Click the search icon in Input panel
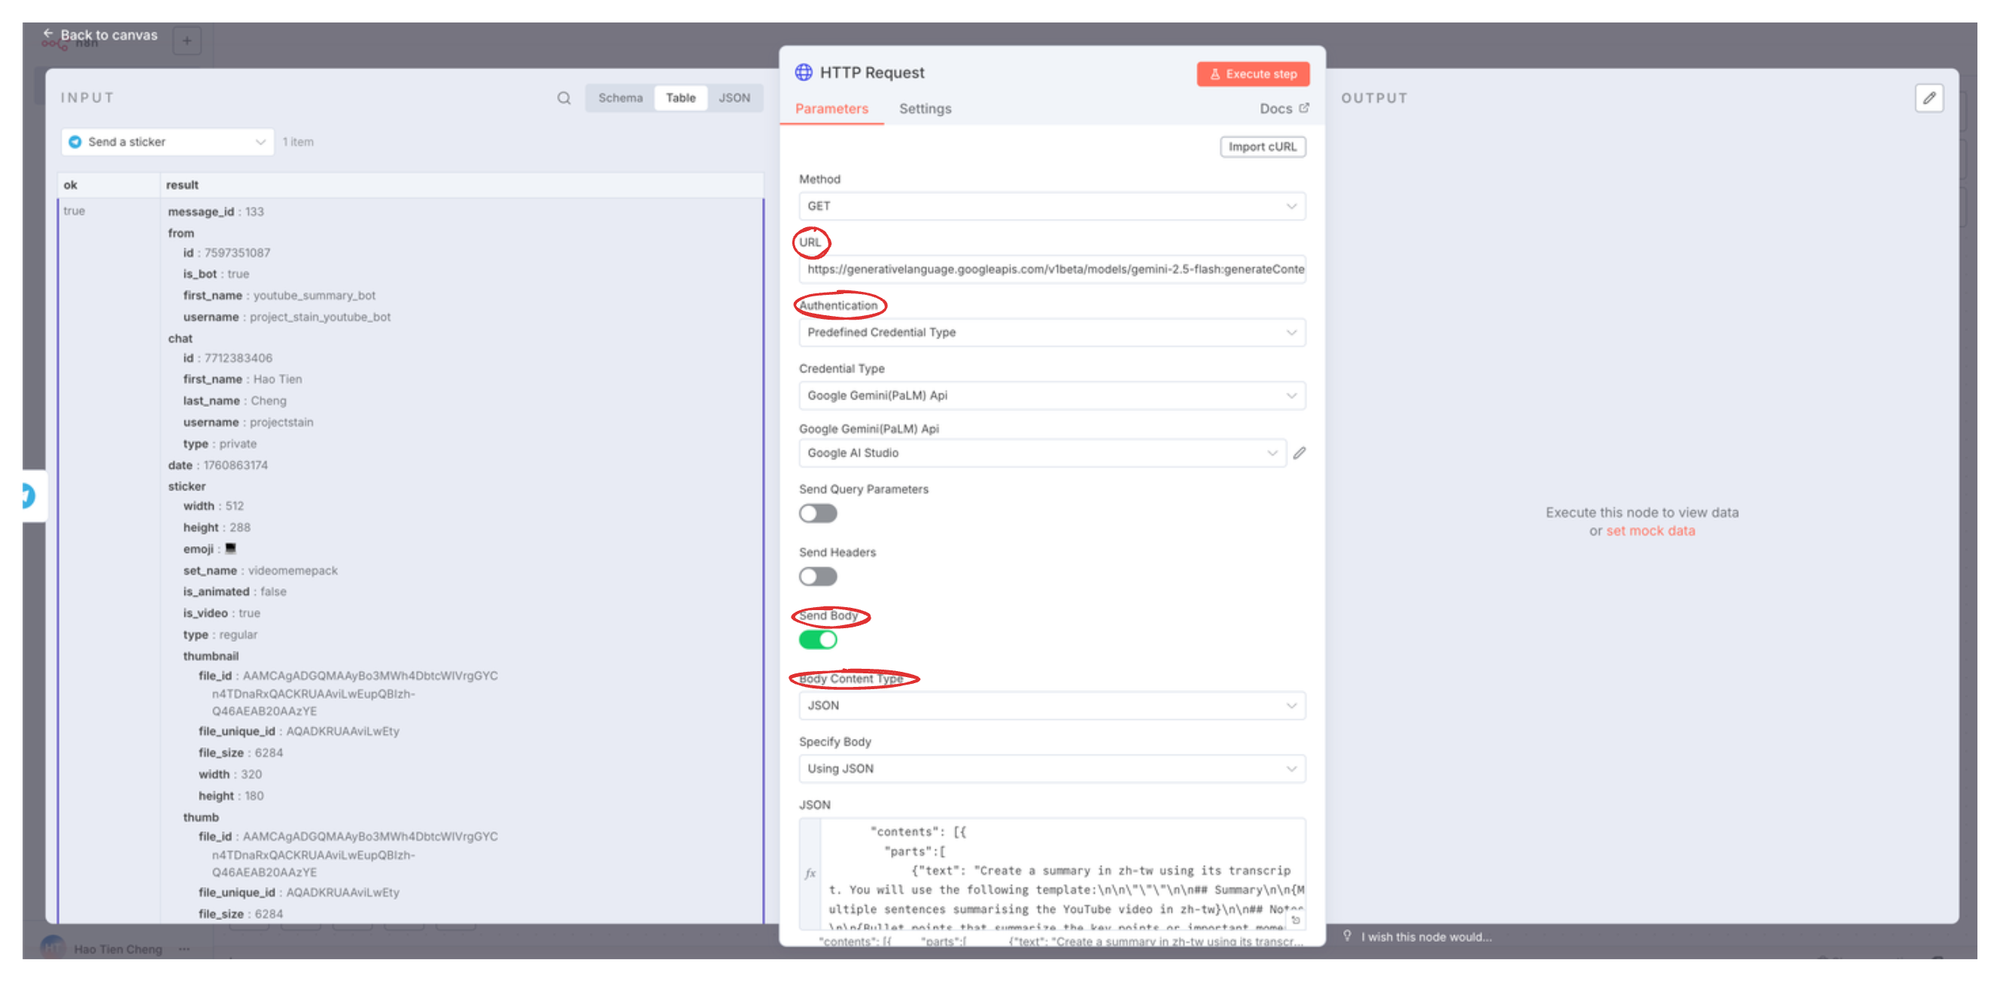Viewport: 2000px width, 981px height. (x=564, y=98)
